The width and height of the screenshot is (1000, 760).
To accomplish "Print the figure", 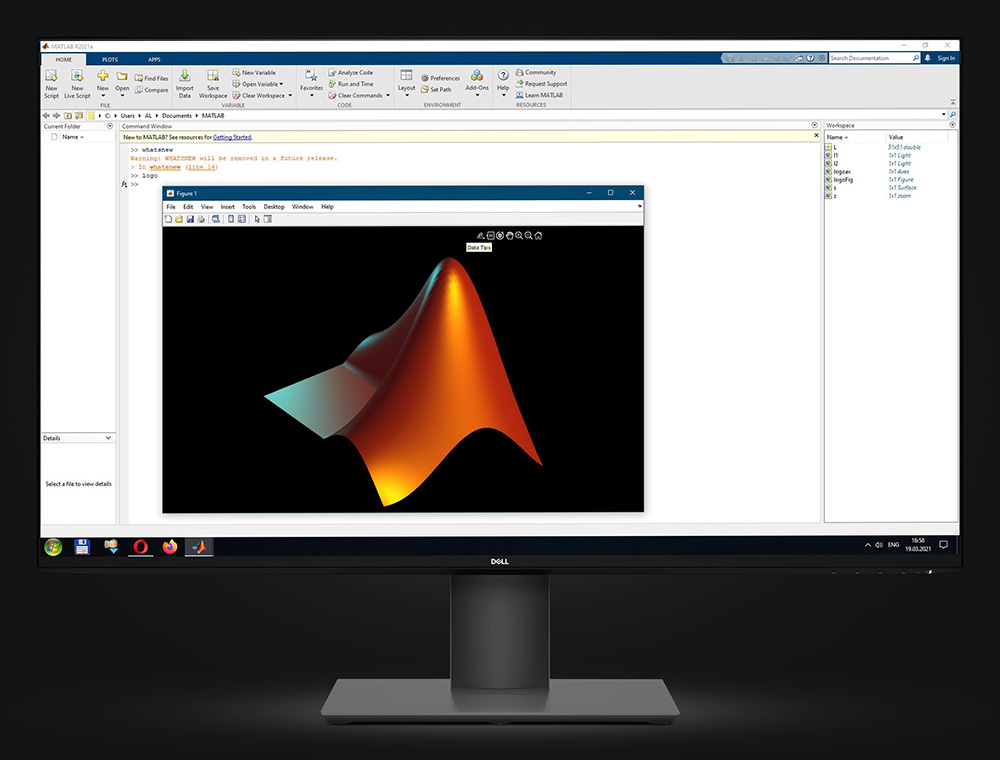I will coord(201,219).
